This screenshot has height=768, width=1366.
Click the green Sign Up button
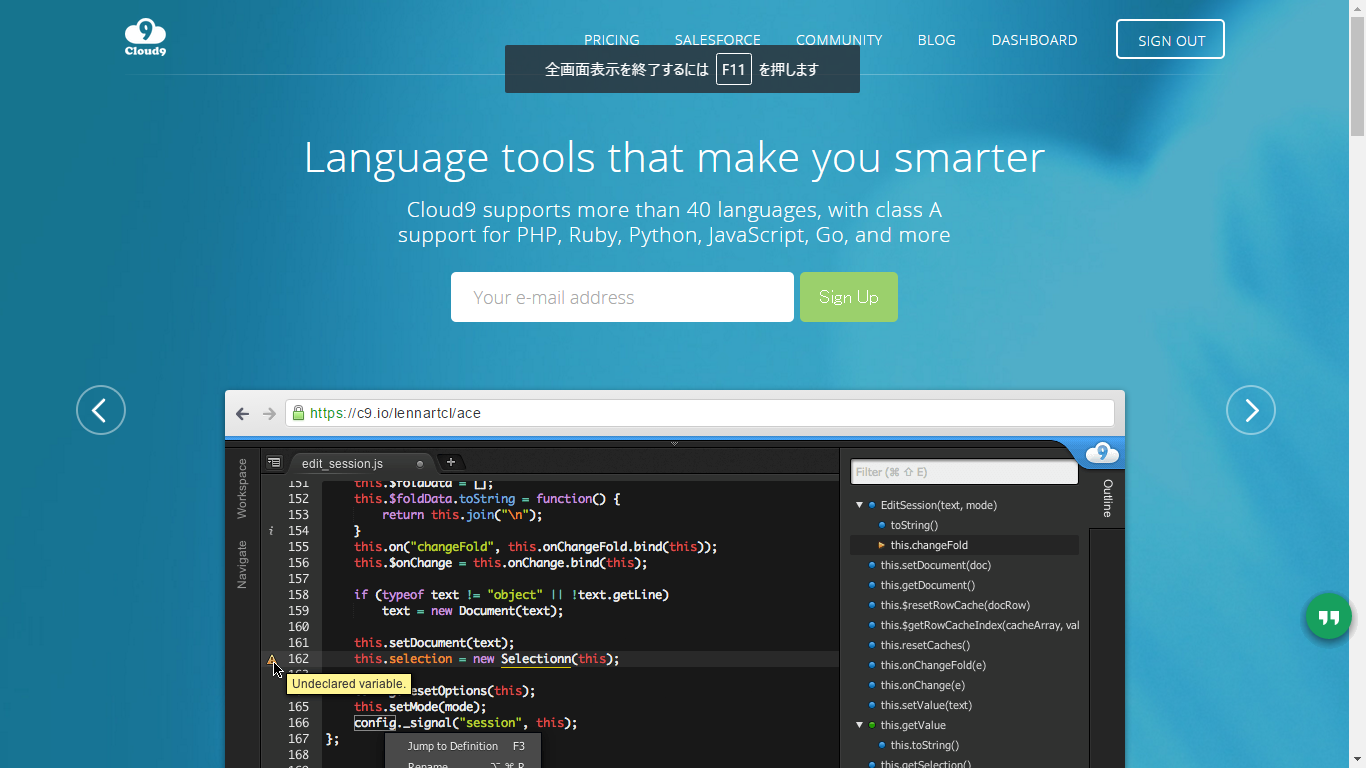click(849, 297)
